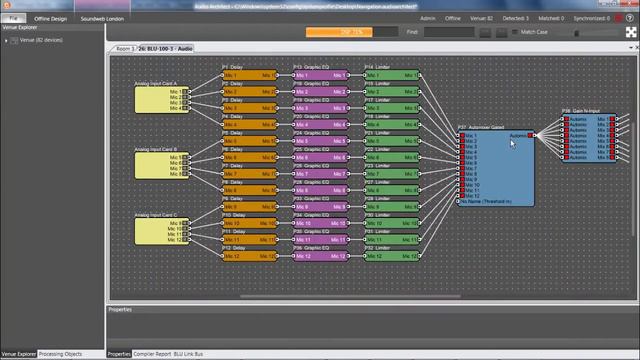
Task: Click the find previous button
Action: pyautogui.click(x=485, y=33)
